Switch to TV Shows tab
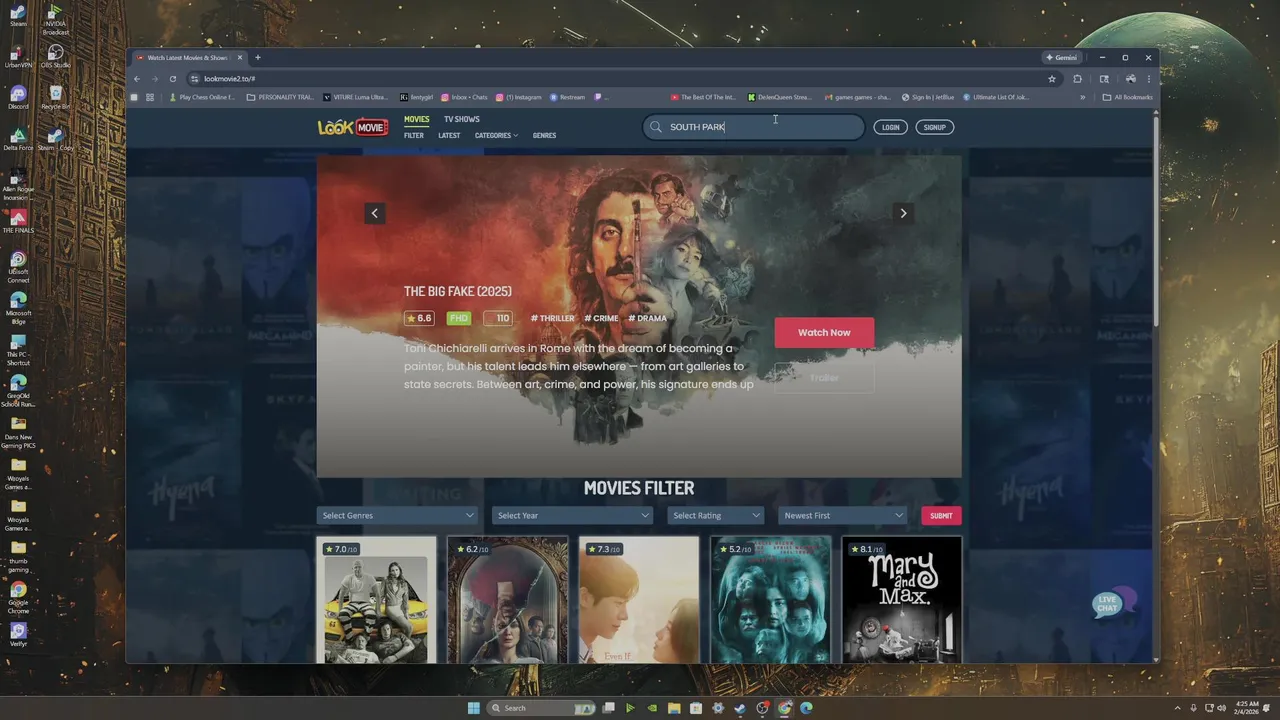The width and height of the screenshot is (1280, 720). point(462,119)
